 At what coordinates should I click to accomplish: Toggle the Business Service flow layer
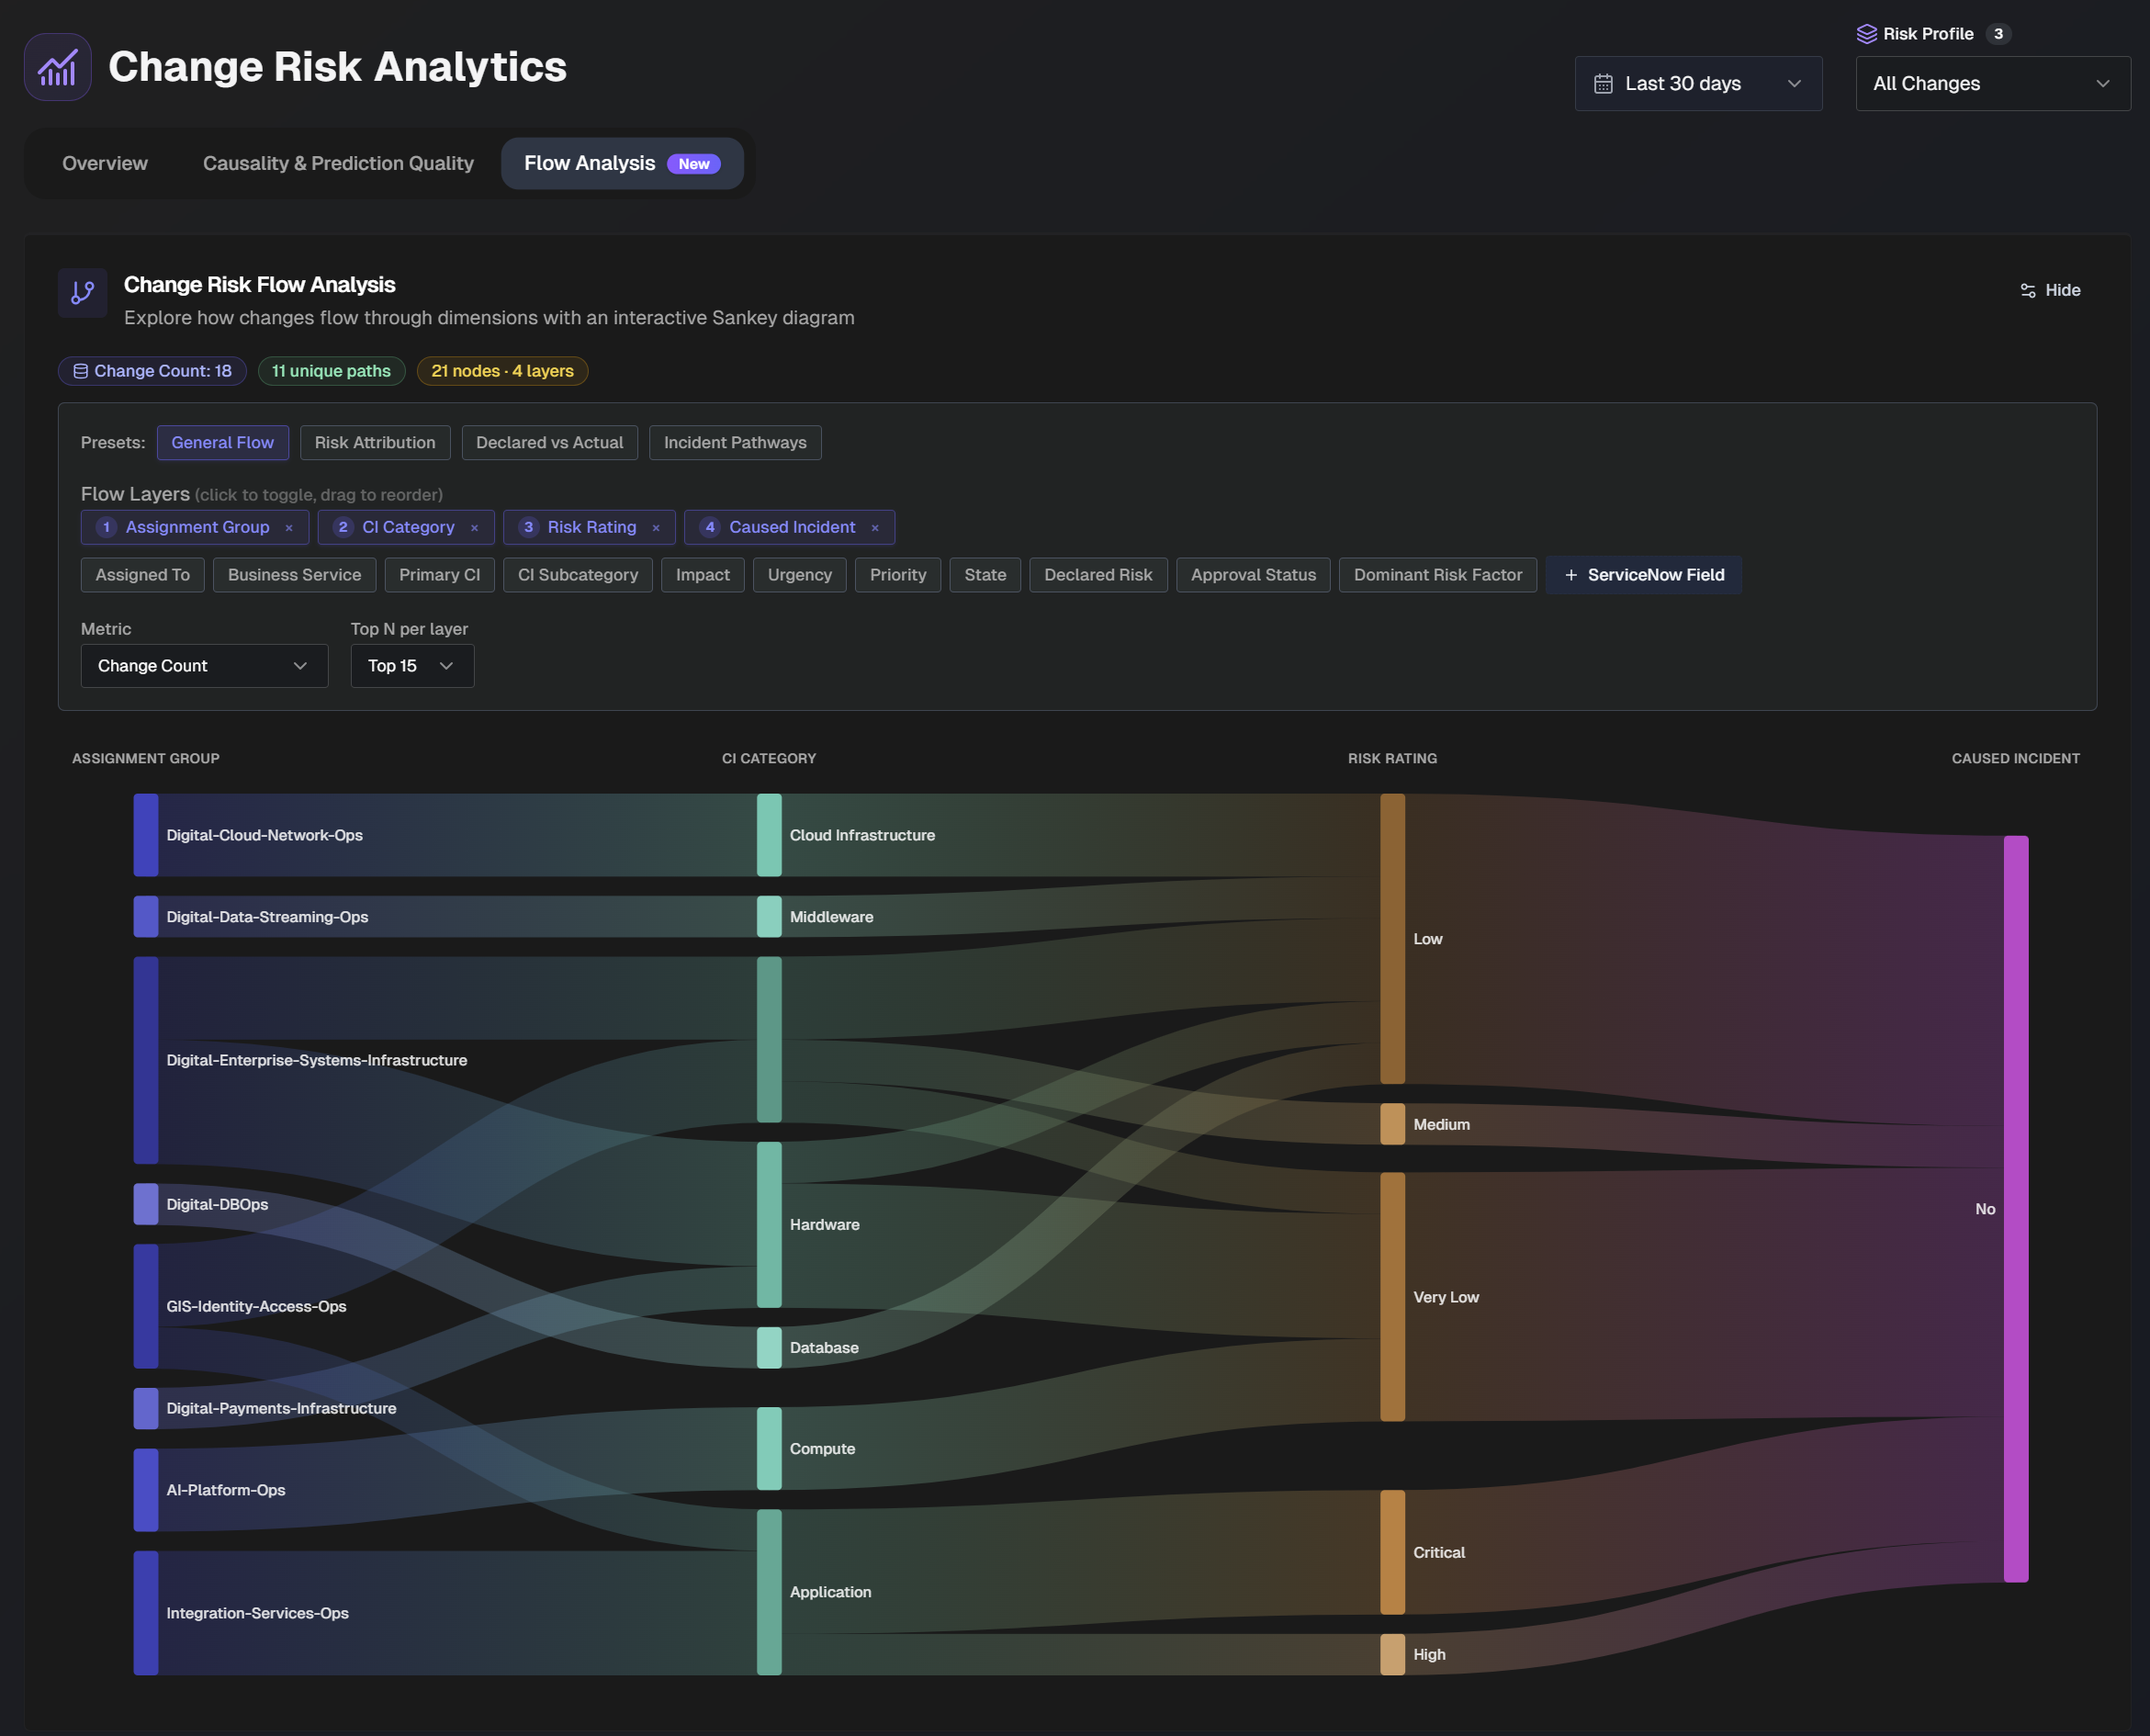click(x=294, y=575)
